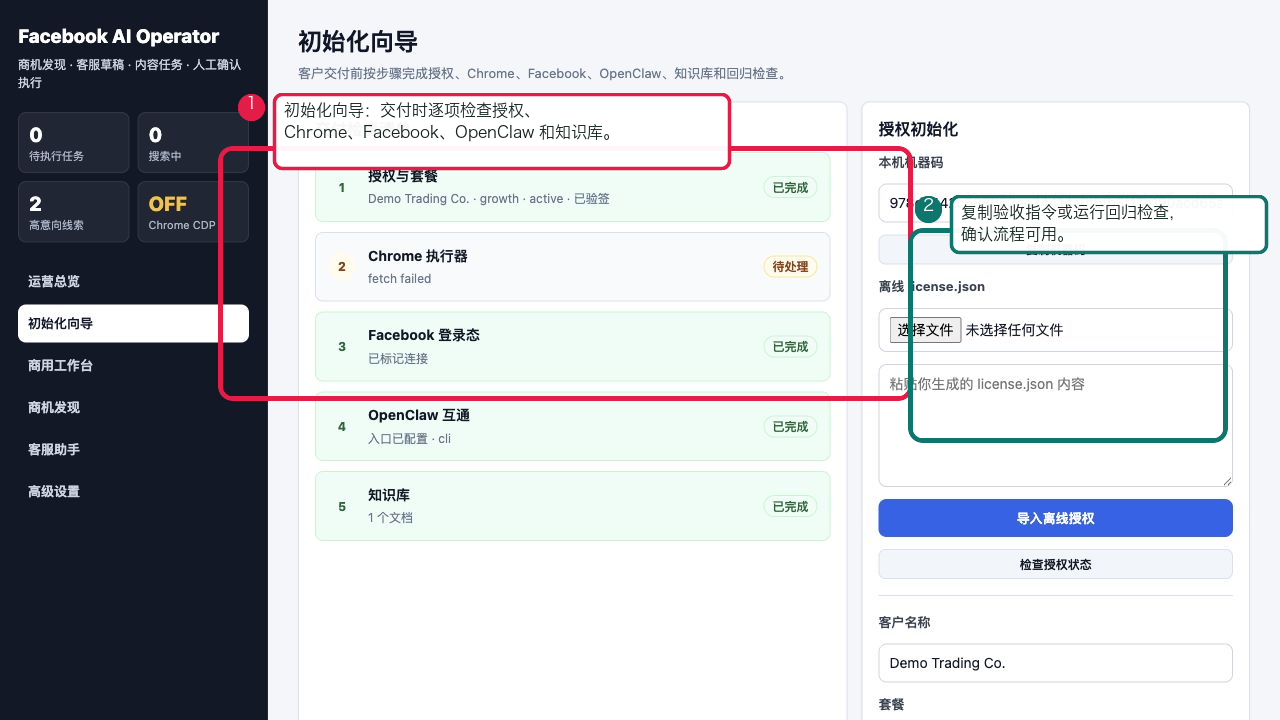The image size is (1280, 720).
Task: Click step number 4 marker
Action: tap(342, 427)
